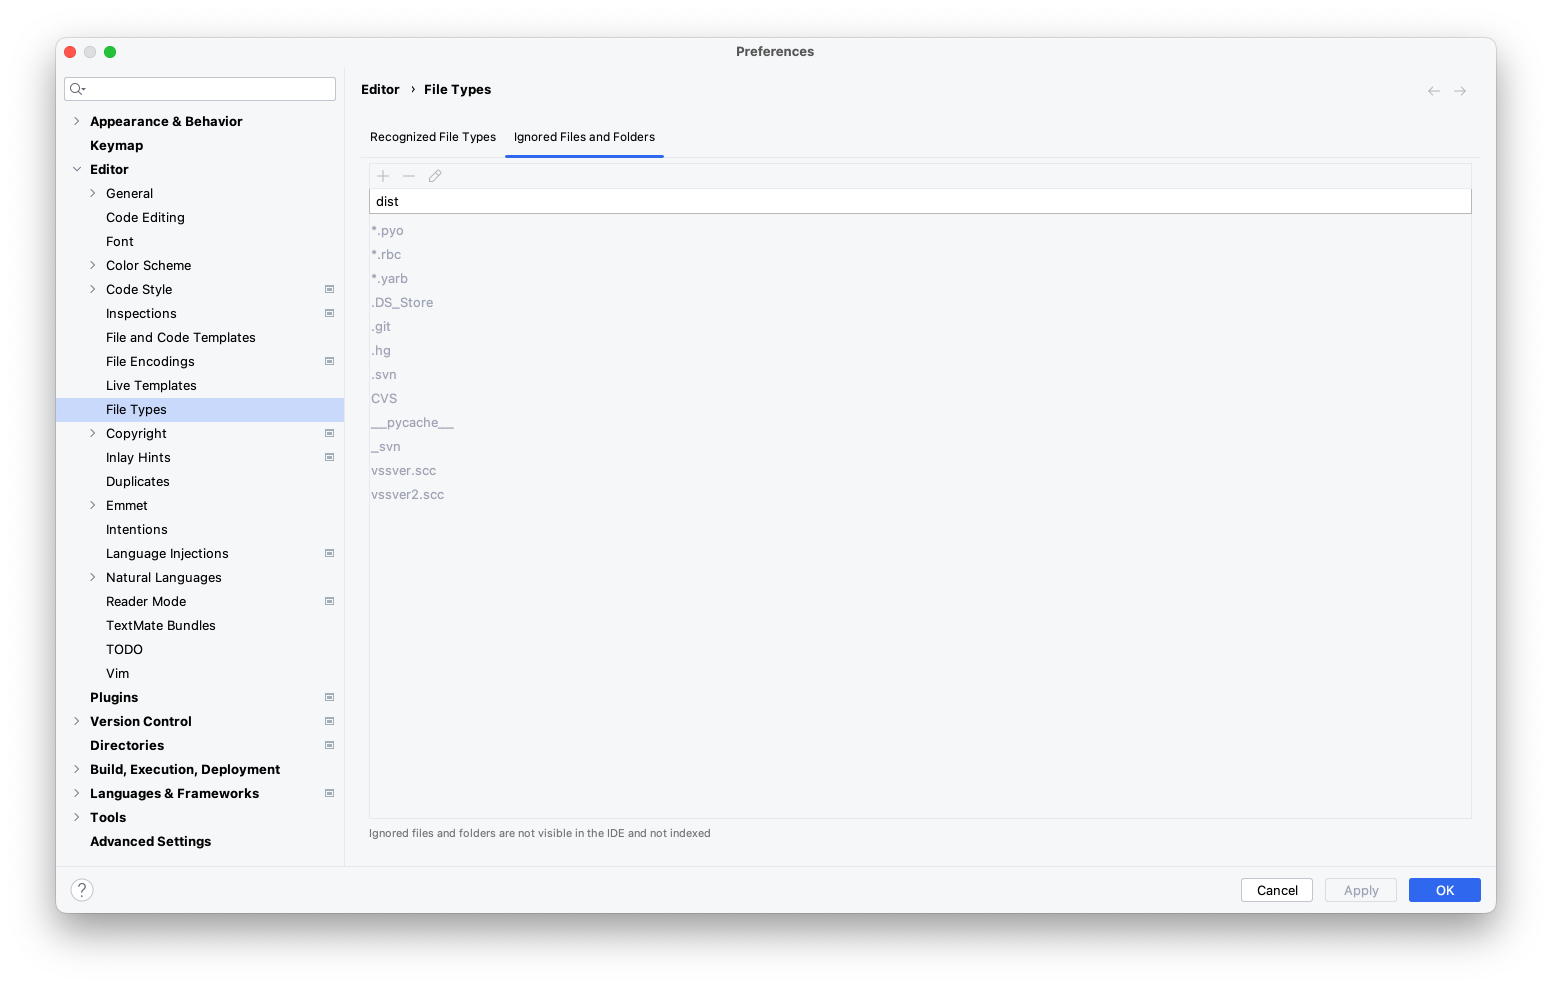Click the search magnifier in settings search field
Image resolution: width=1552 pixels, height=987 pixels.
point(78,88)
